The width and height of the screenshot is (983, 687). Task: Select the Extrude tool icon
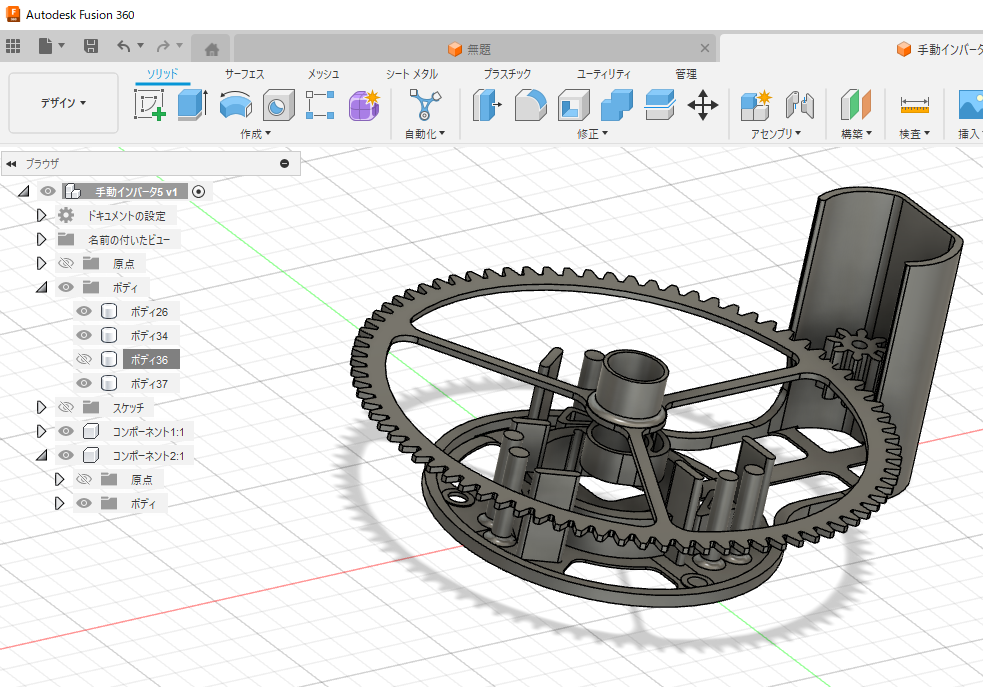[x=192, y=104]
